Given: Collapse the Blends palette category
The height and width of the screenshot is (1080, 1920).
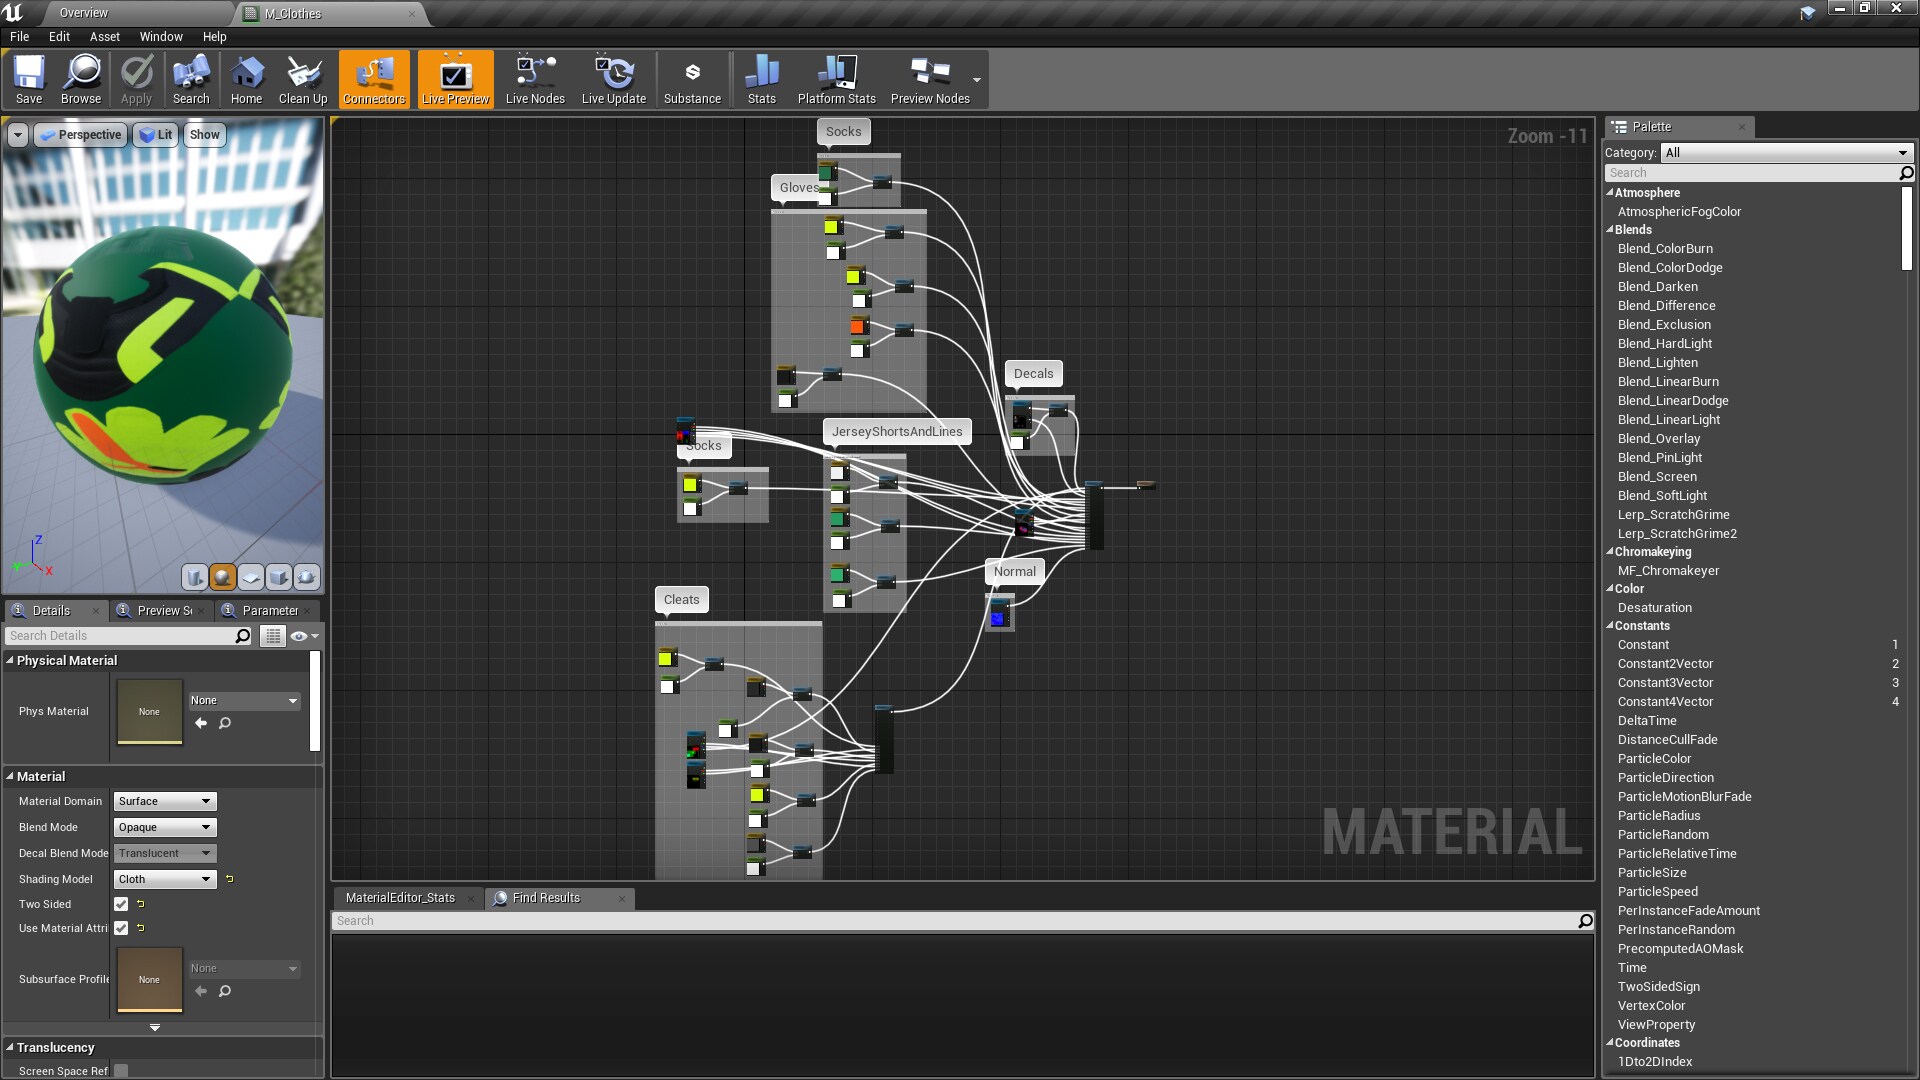Looking at the screenshot, I should click(1610, 230).
